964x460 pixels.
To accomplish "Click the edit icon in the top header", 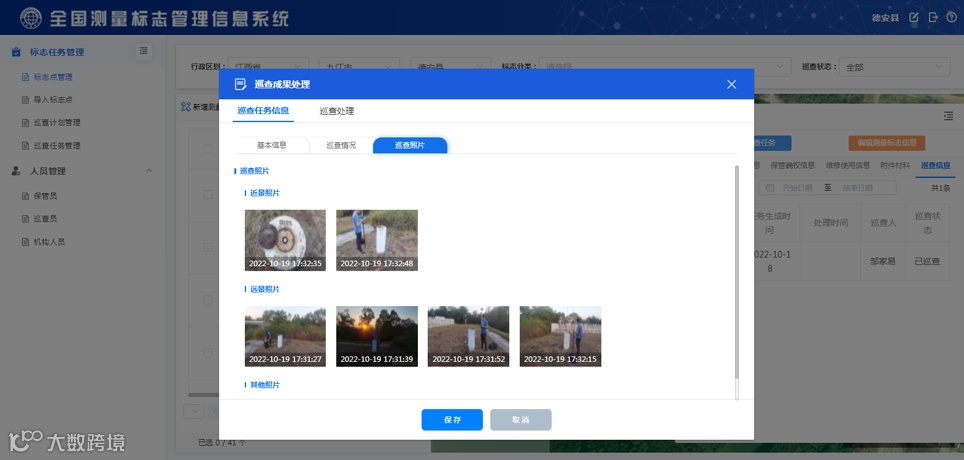I will (x=914, y=18).
